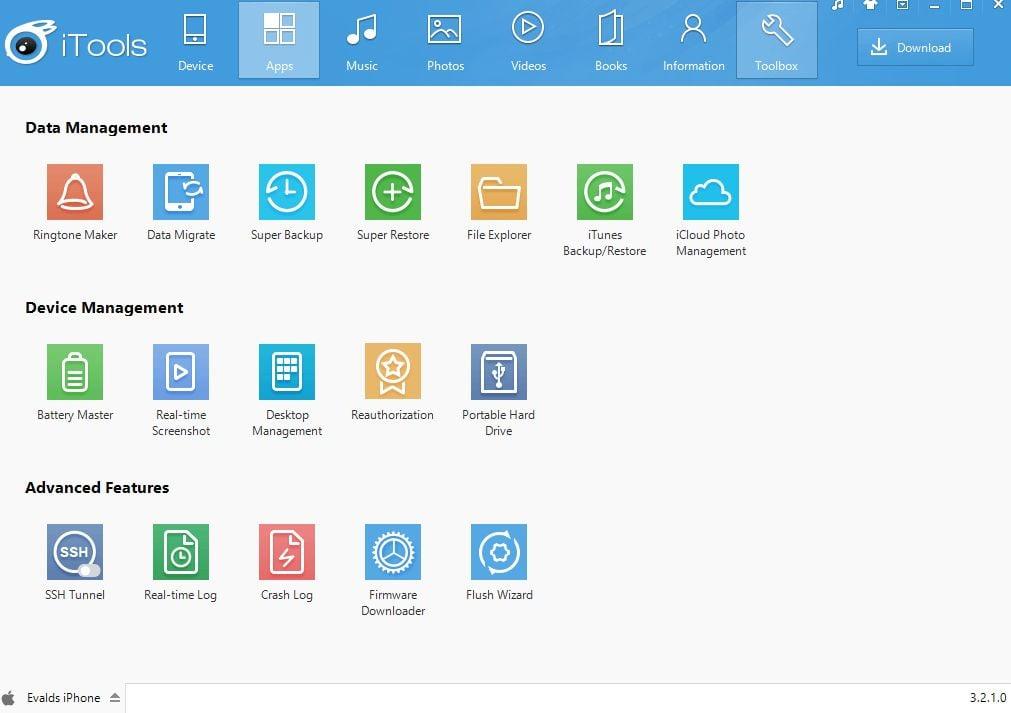
Task: Click the Download button
Action: 915,47
